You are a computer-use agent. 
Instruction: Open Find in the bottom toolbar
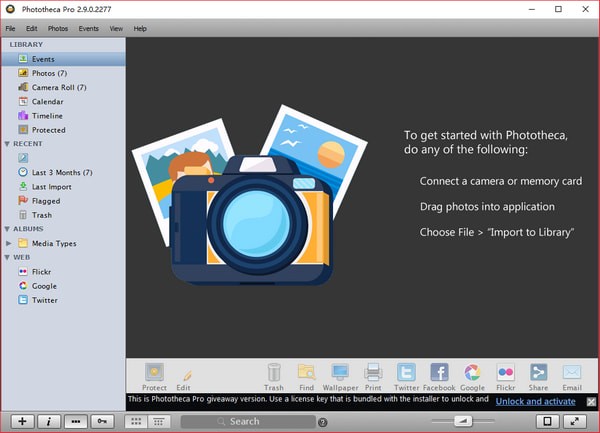click(306, 374)
